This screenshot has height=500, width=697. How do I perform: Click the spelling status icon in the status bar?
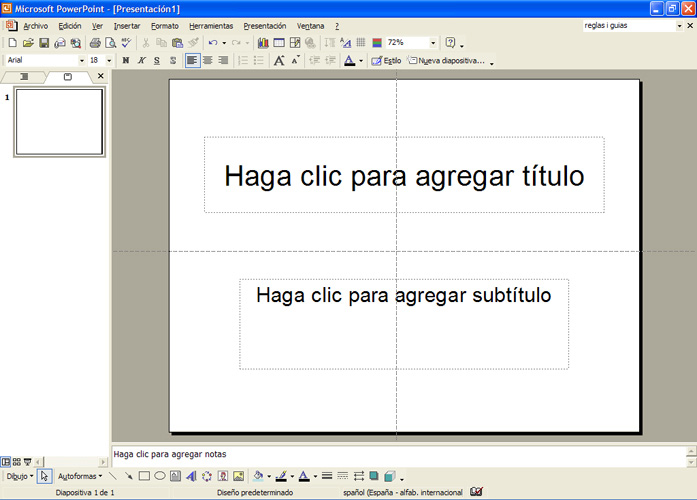pos(476,492)
